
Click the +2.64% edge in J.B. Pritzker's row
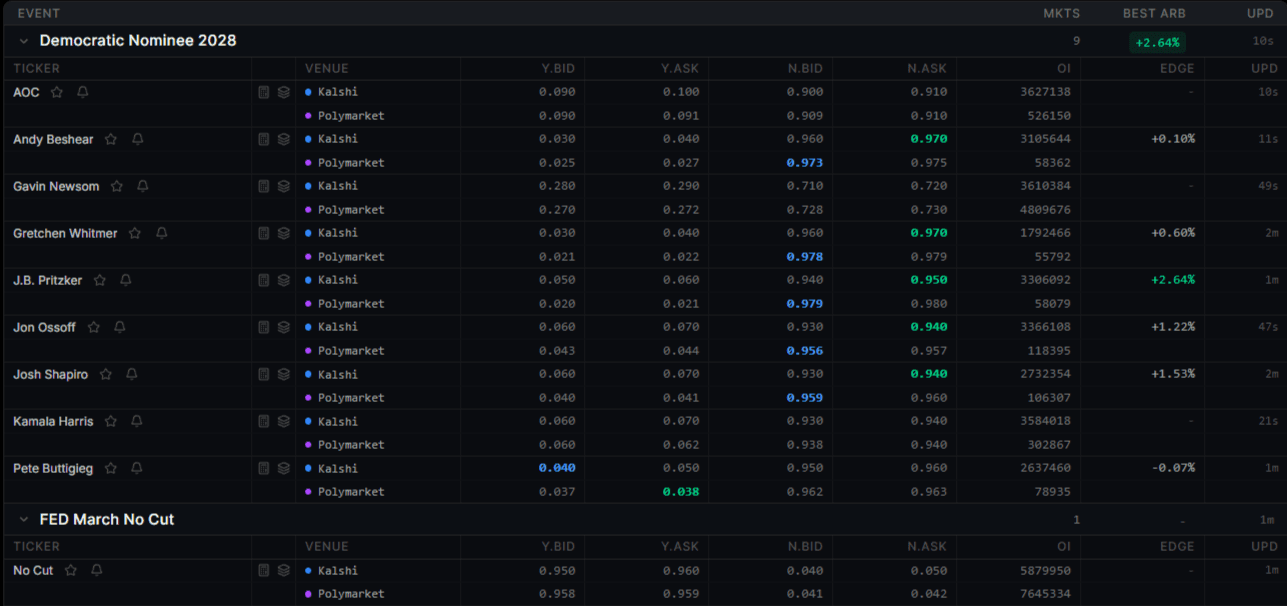tap(1173, 280)
